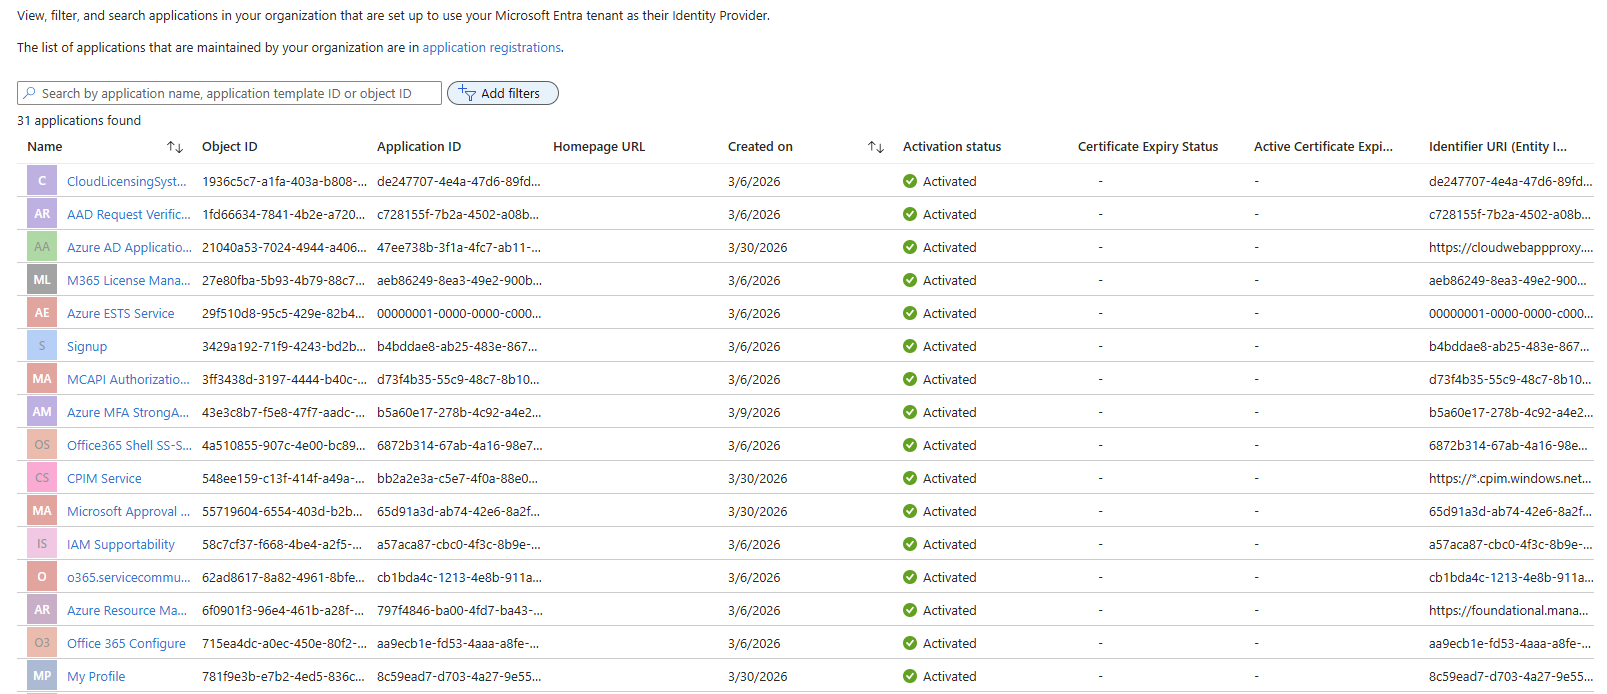Click the Signup 'S' app icon

(42, 346)
